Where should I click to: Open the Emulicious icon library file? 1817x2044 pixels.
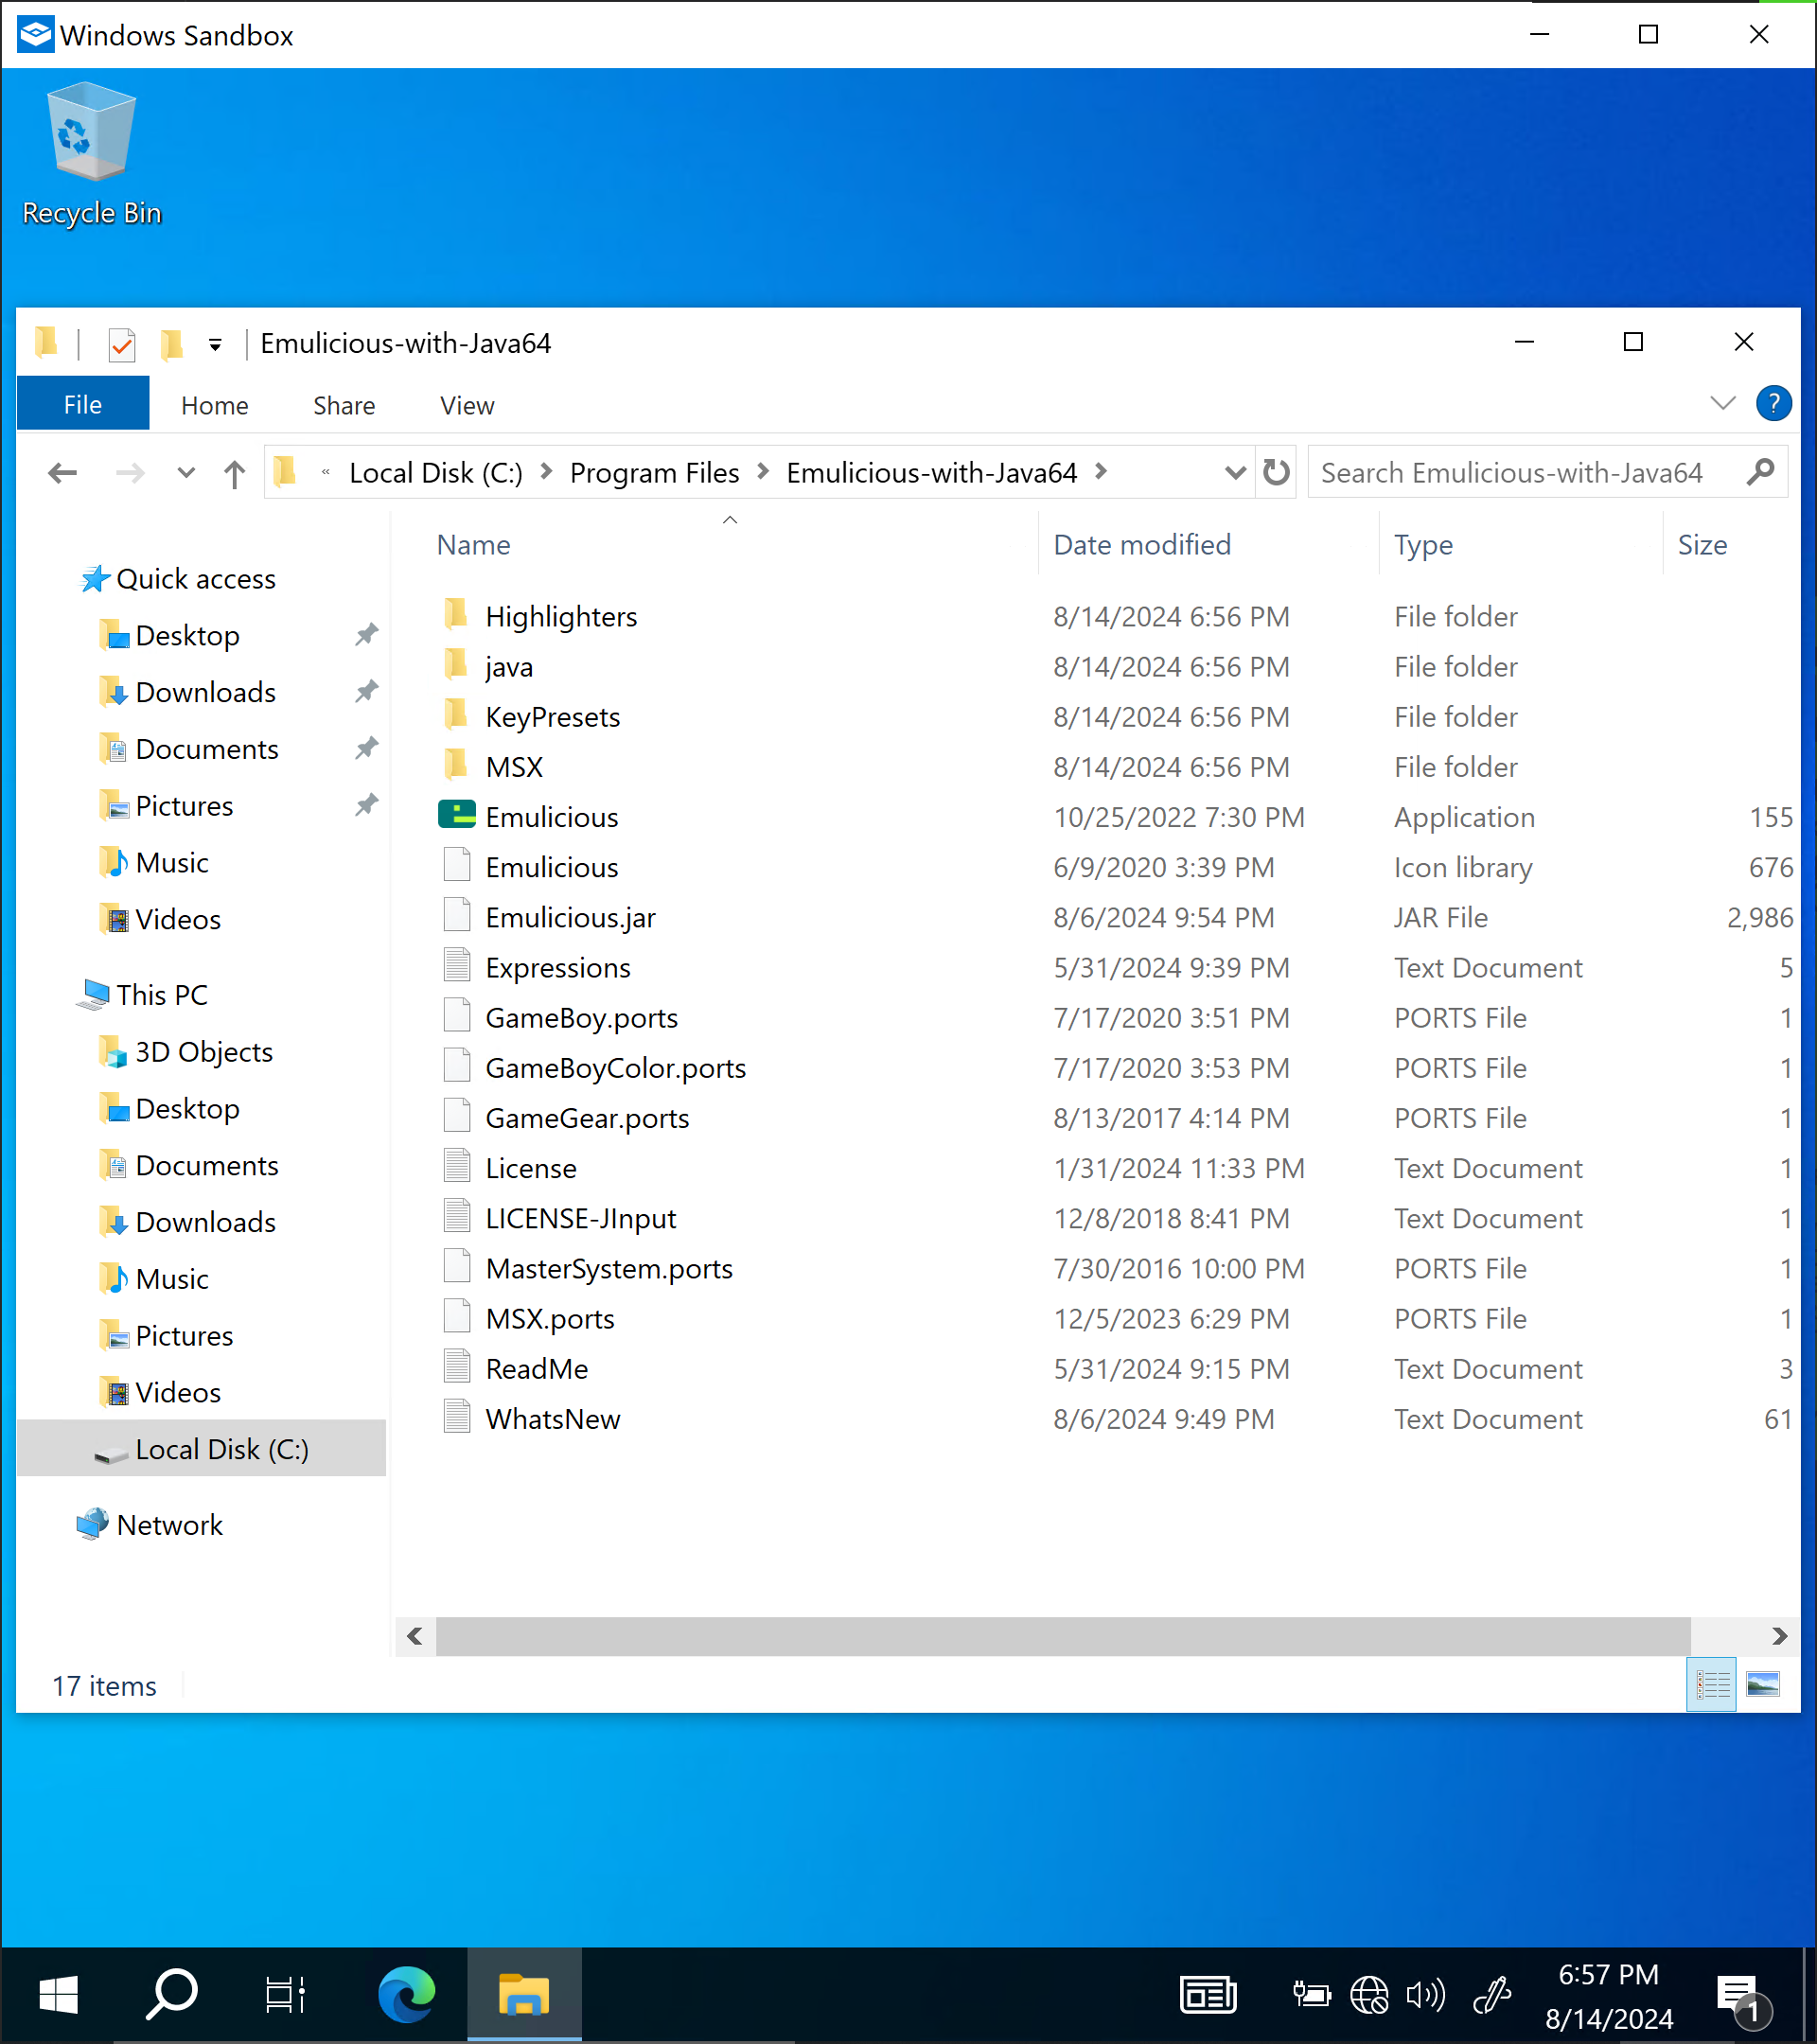coord(551,866)
